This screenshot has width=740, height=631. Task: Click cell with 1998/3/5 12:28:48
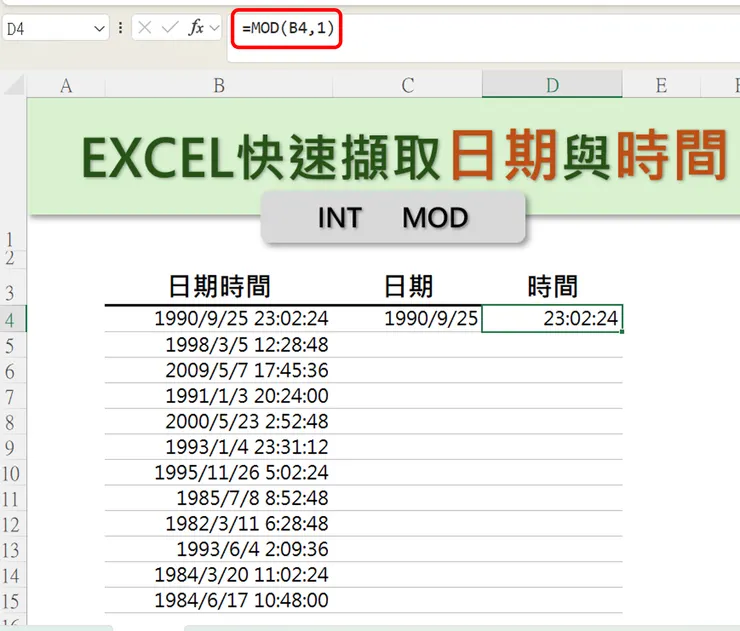click(x=219, y=345)
